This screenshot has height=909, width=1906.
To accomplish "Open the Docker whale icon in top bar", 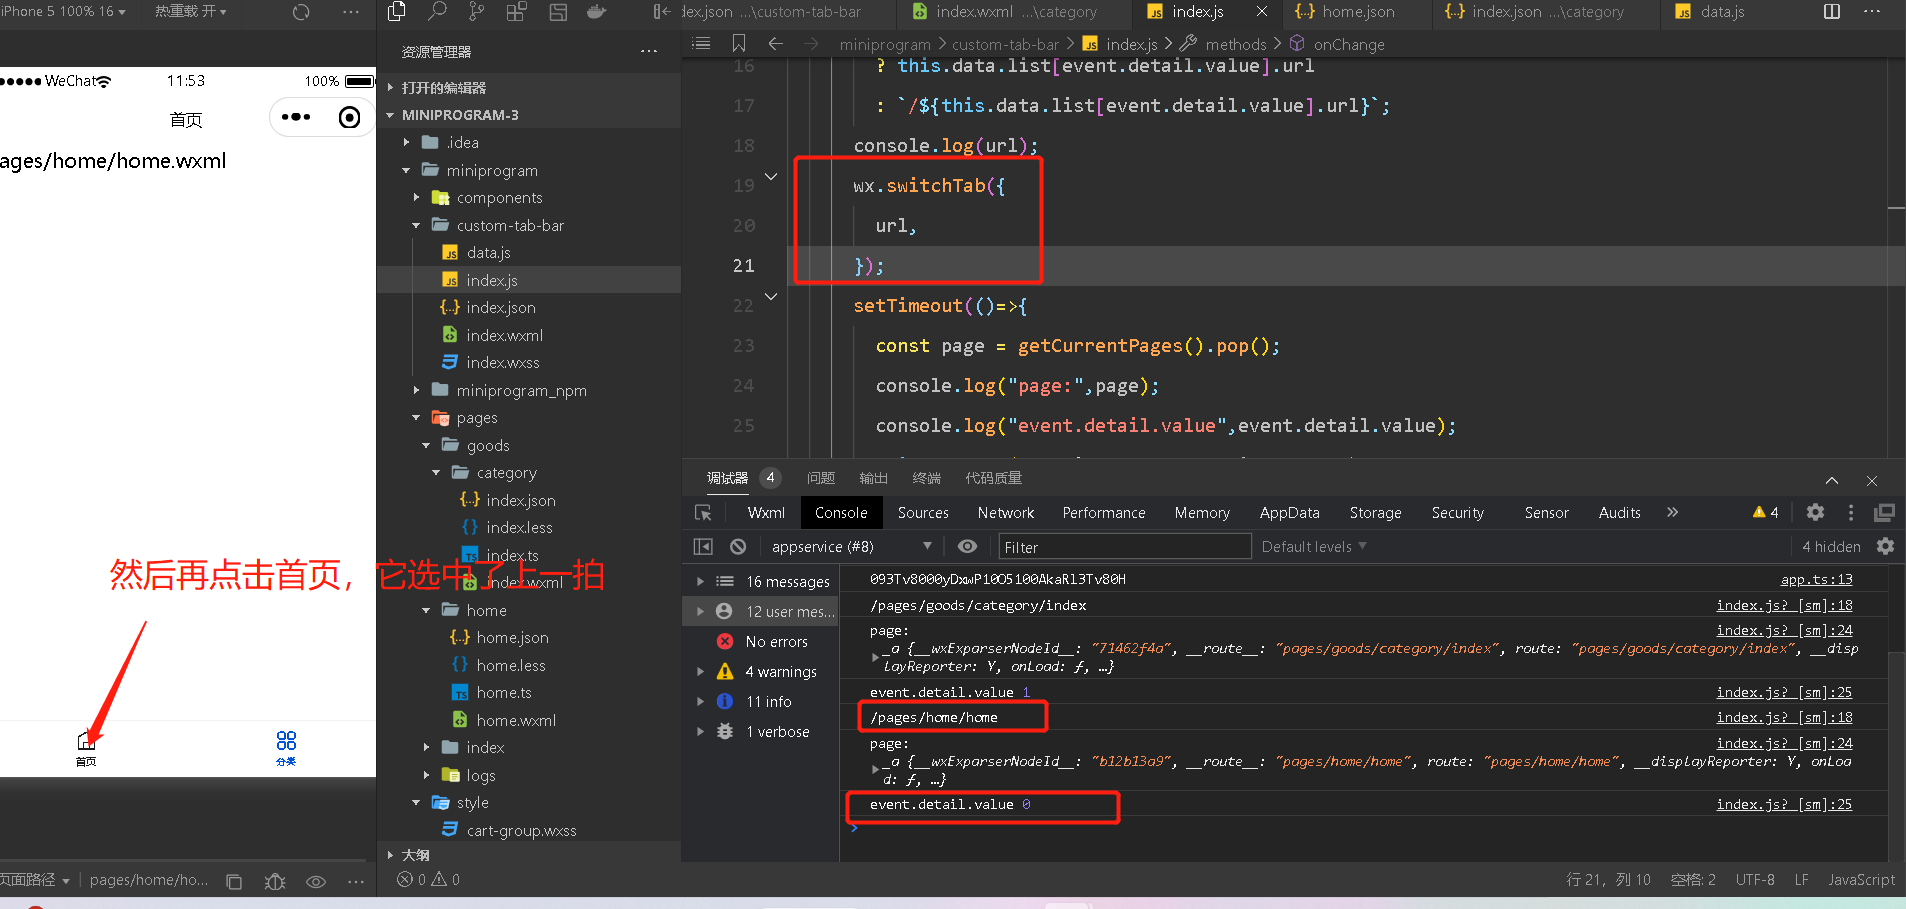I will point(597,12).
